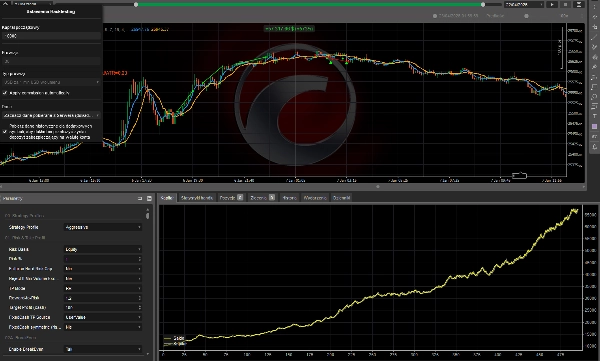Image resolution: width=600 pixels, height=361 pixels.
Task: Collapse the settings panel with top-left chevron
Action: tap(5, 3)
